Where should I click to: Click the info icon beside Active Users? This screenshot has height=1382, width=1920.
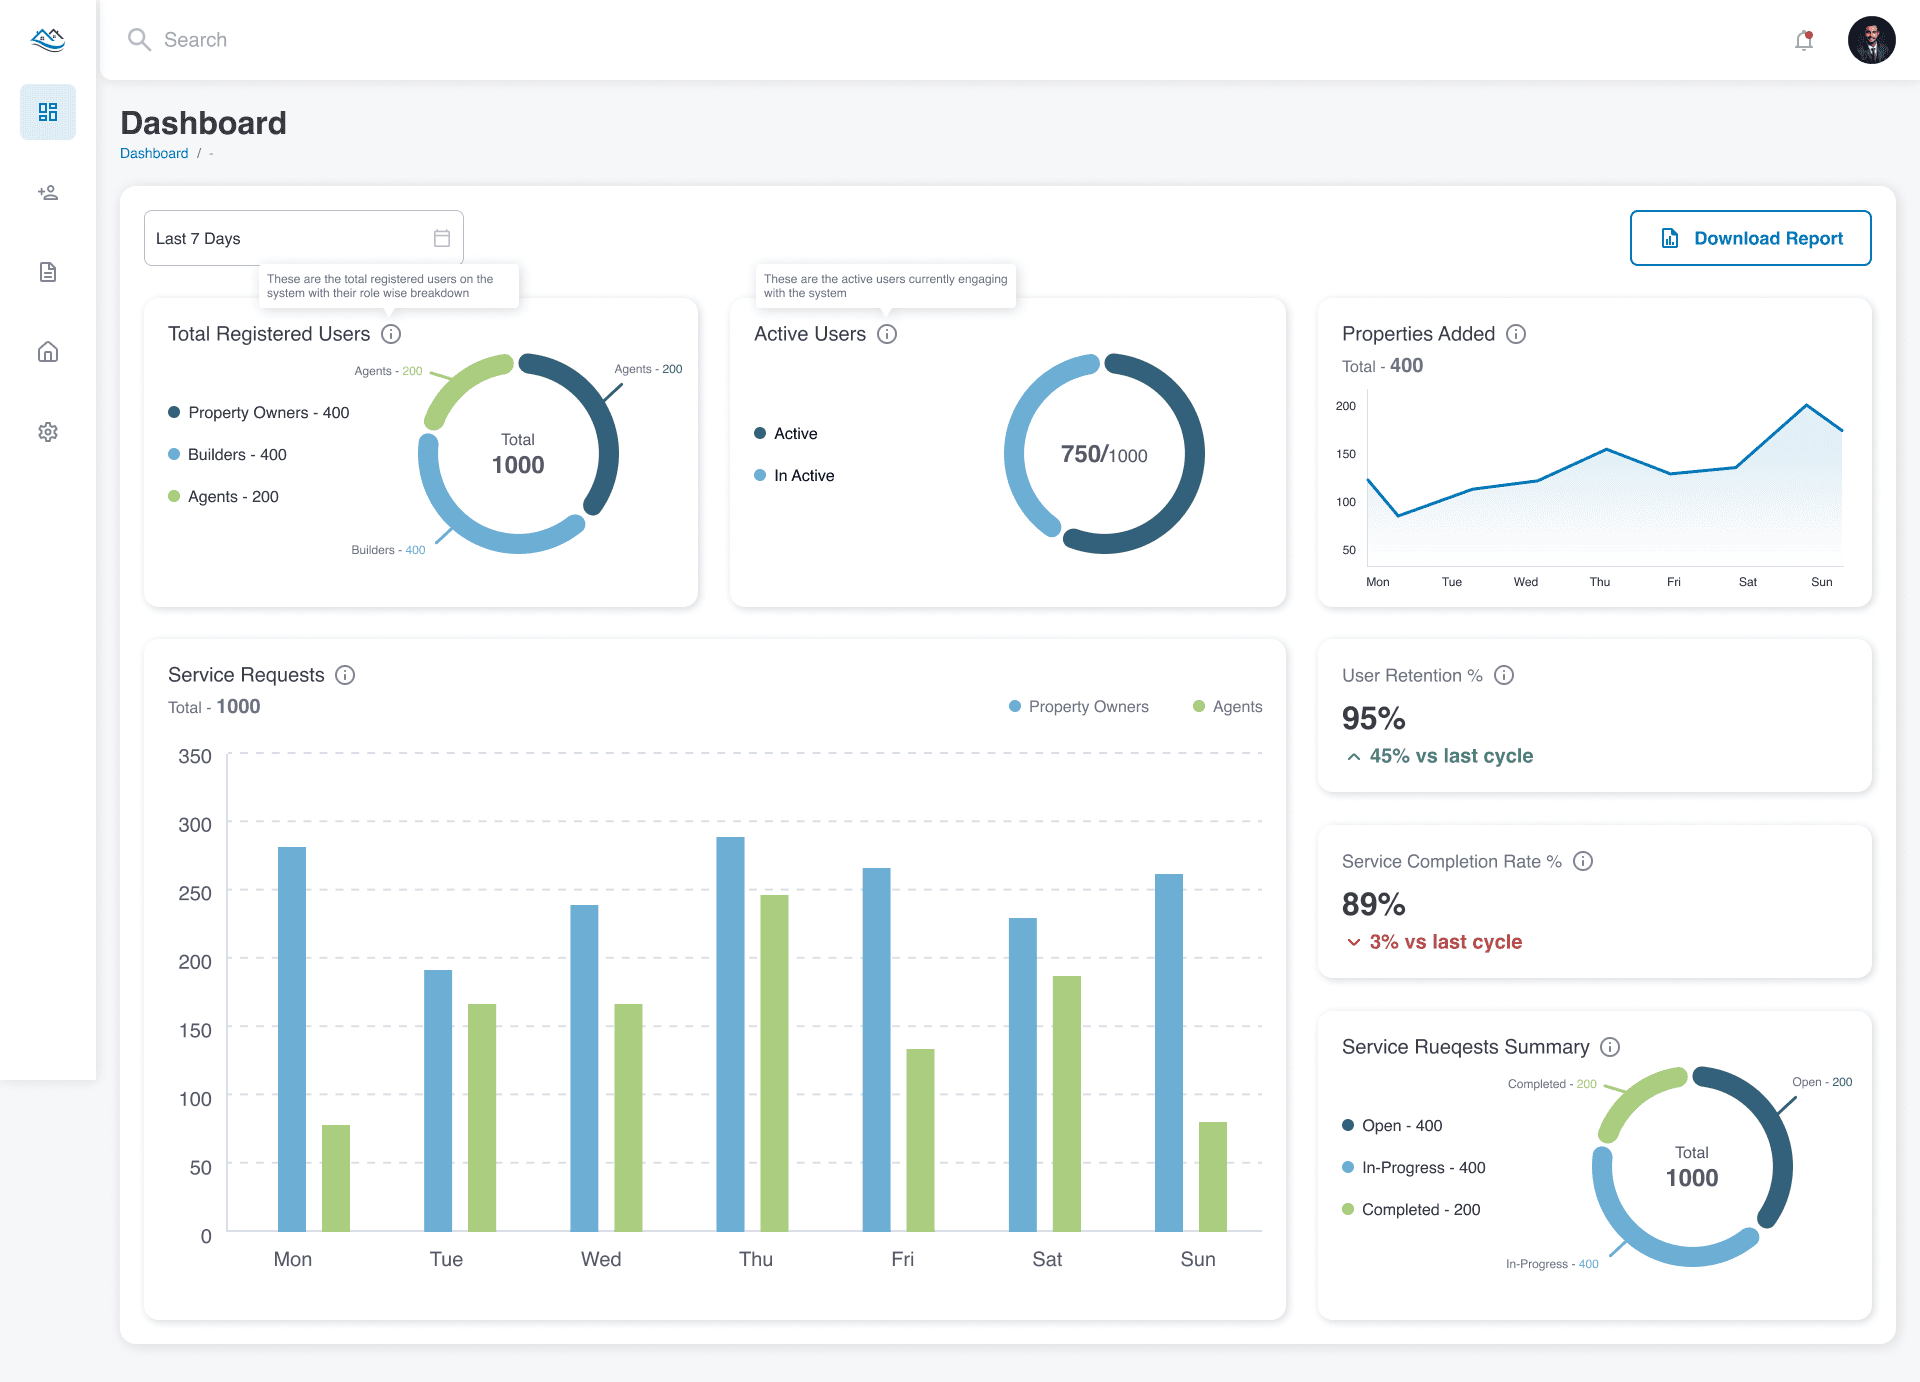888,334
